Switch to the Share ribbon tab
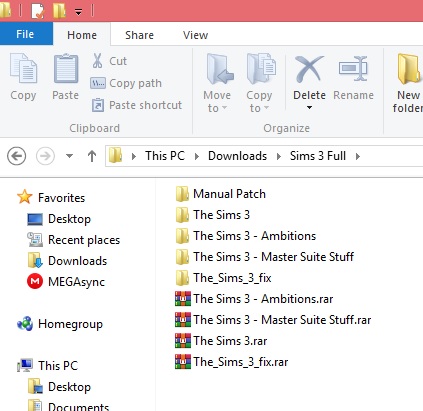Image resolution: width=423 pixels, height=411 pixels. 139,35
